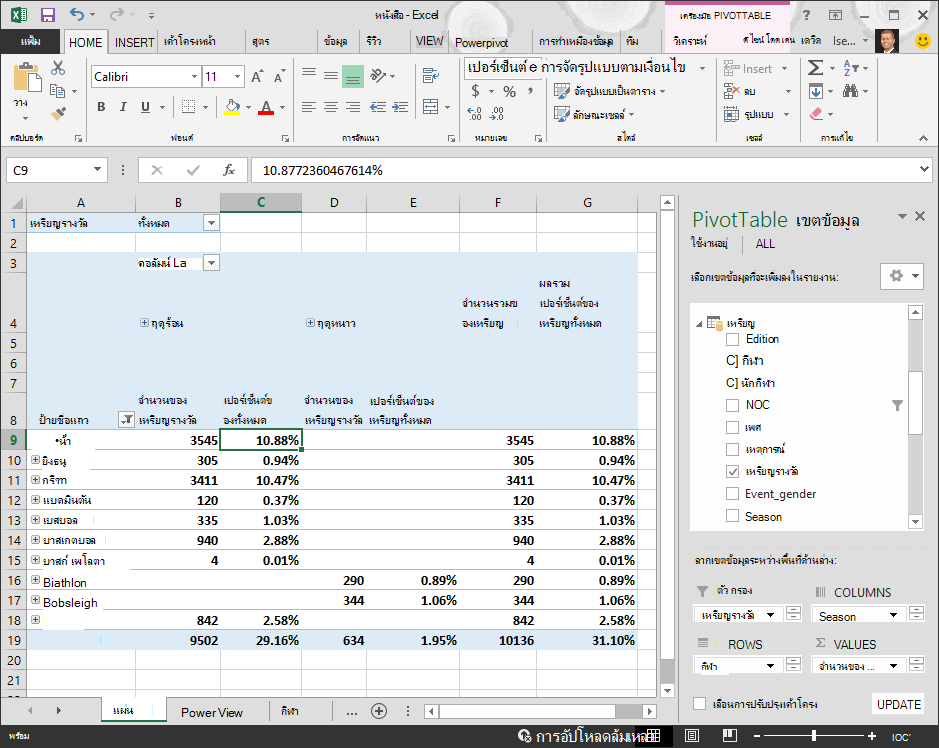Image resolution: width=939 pixels, height=748 pixels.
Task: Click the Wrap Text icon
Action: tap(431, 75)
